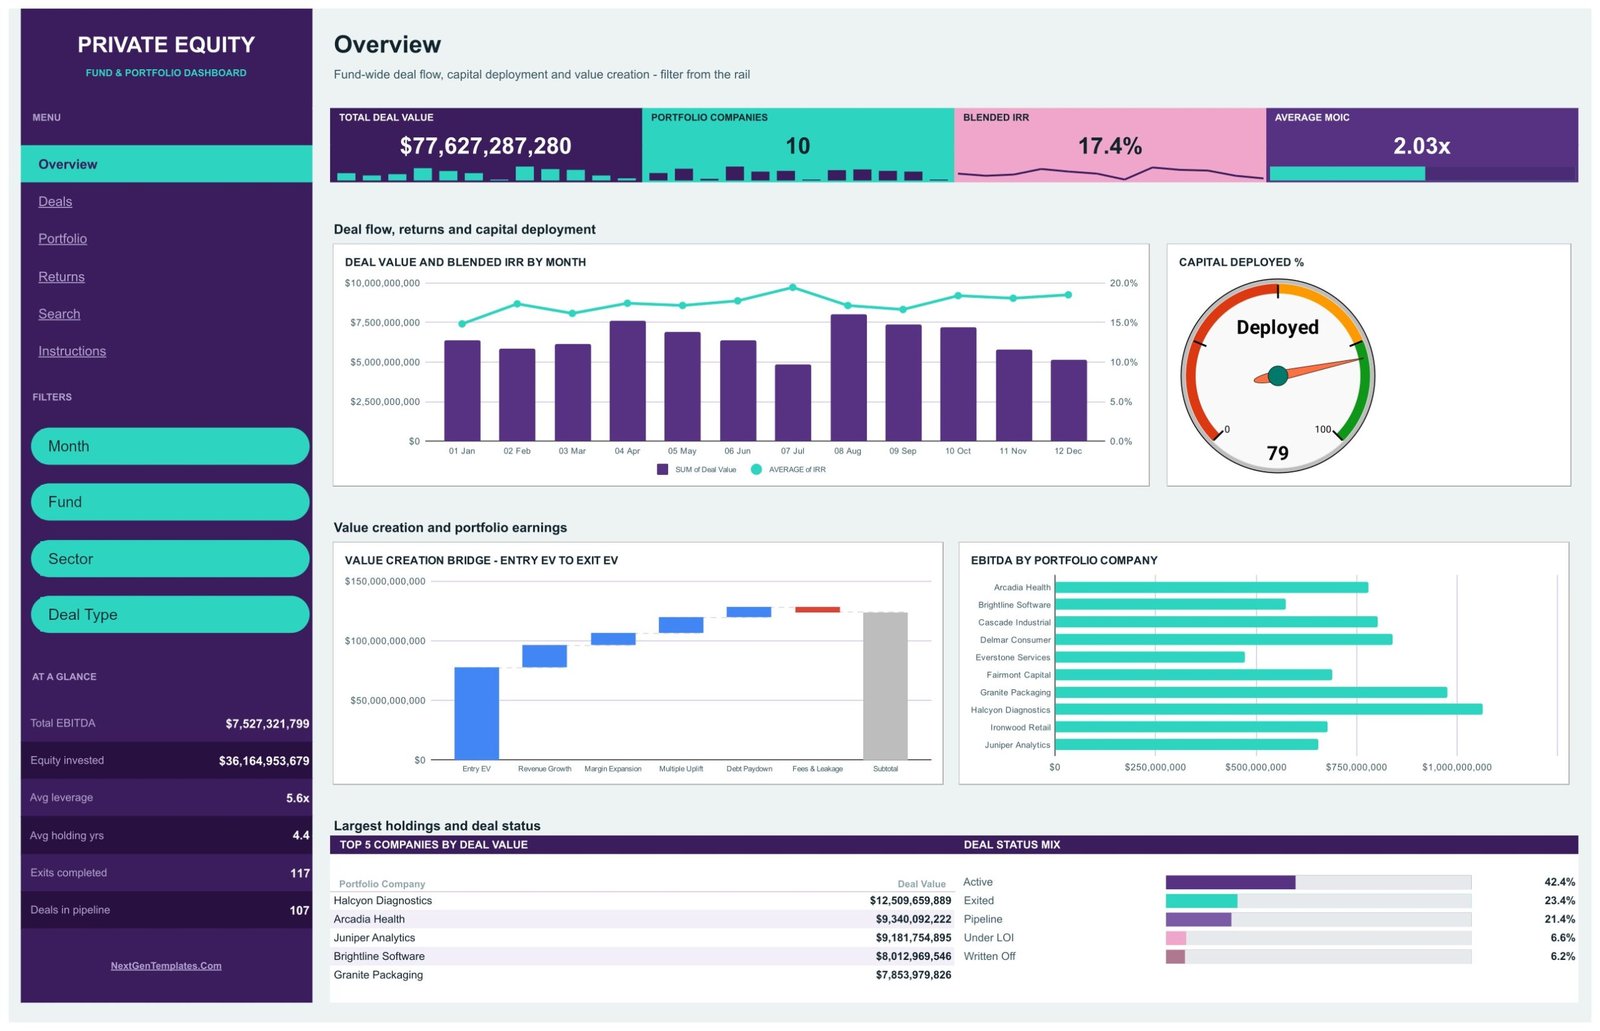Click the Revenue Growth waterfall bar

545,656
